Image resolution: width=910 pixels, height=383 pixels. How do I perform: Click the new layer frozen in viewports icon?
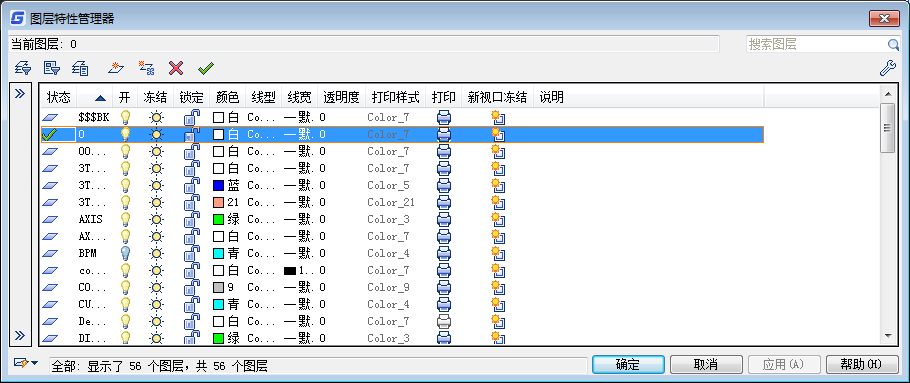[x=146, y=68]
